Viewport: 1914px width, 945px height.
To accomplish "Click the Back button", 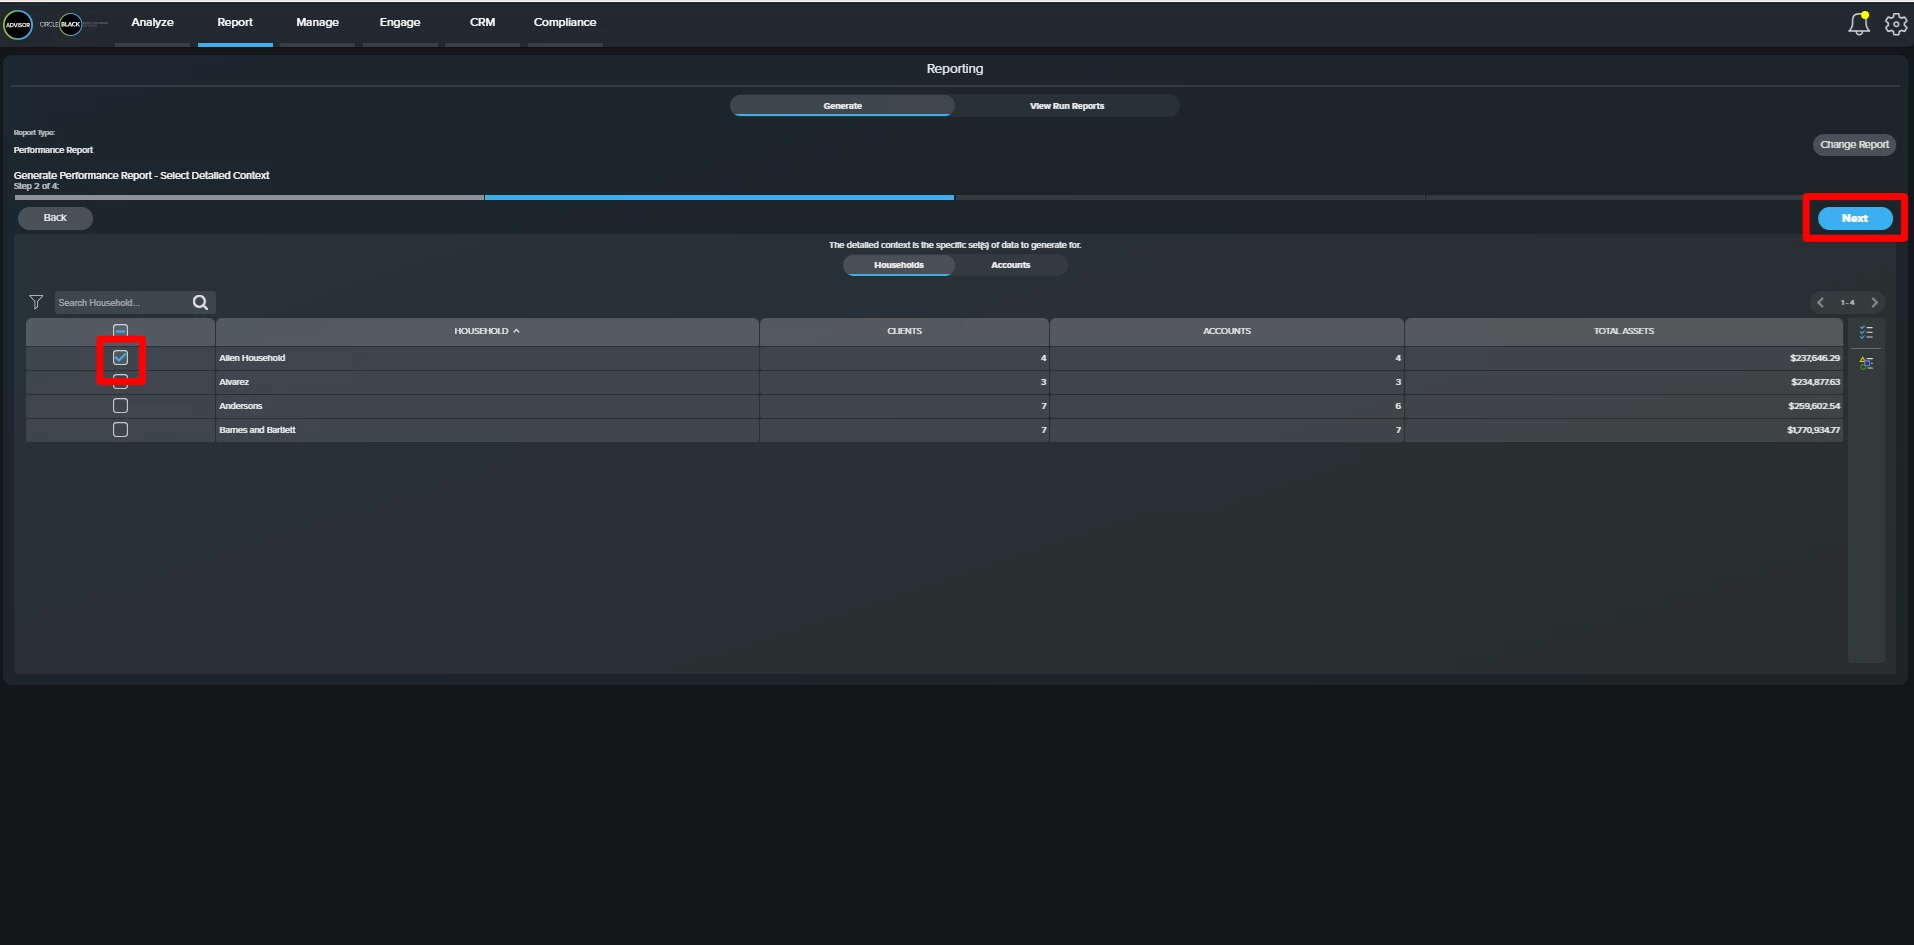I will pyautogui.click(x=55, y=218).
